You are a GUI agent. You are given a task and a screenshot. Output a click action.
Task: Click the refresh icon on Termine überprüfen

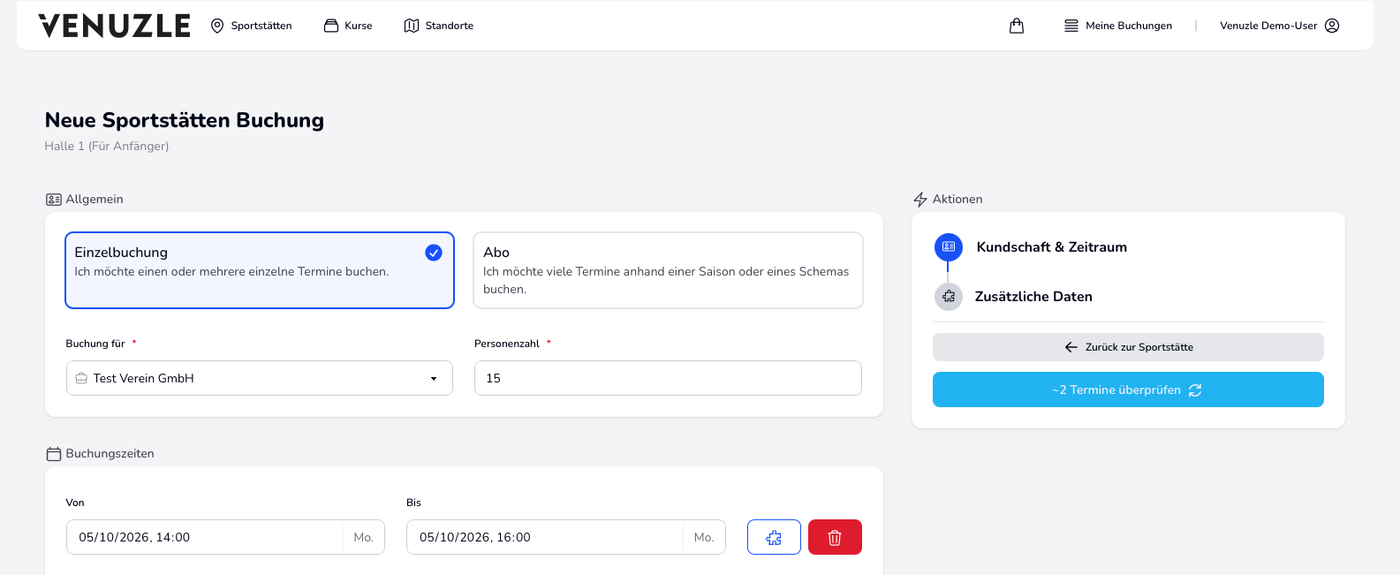1195,390
